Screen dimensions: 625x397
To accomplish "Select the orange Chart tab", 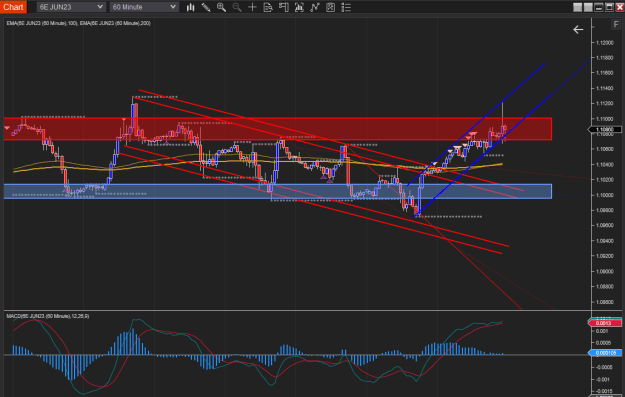I will coord(13,7).
